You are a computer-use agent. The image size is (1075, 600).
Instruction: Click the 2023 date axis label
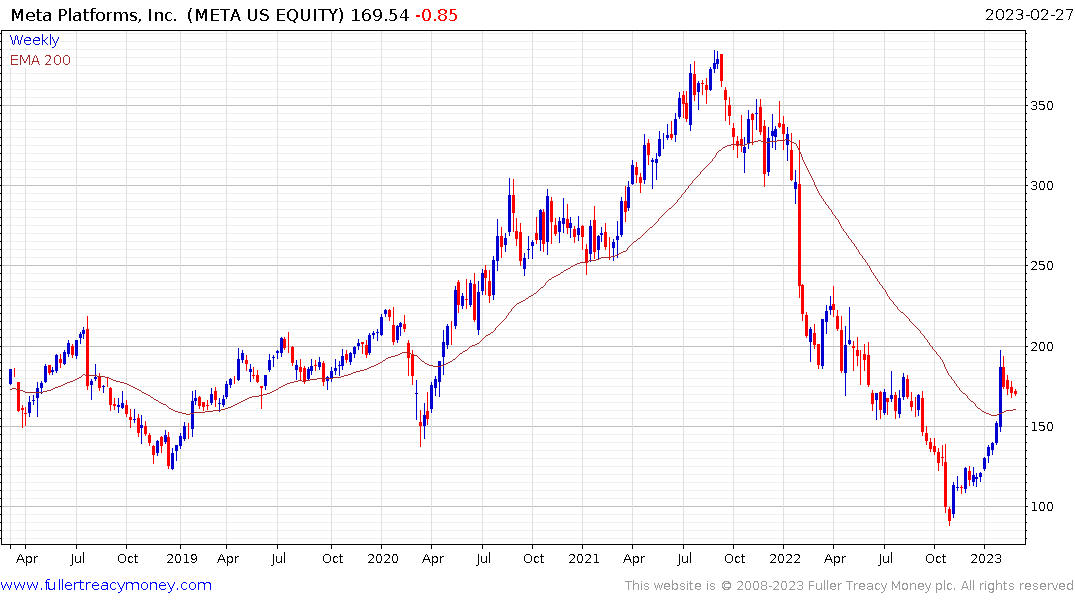pyautogui.click(x=985, y=558)
